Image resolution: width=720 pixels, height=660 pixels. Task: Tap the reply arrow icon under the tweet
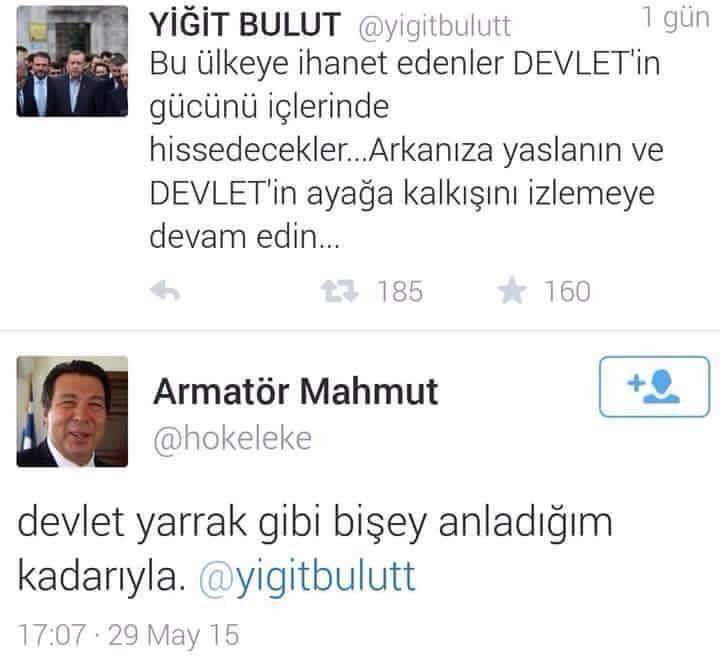point(165,291)
